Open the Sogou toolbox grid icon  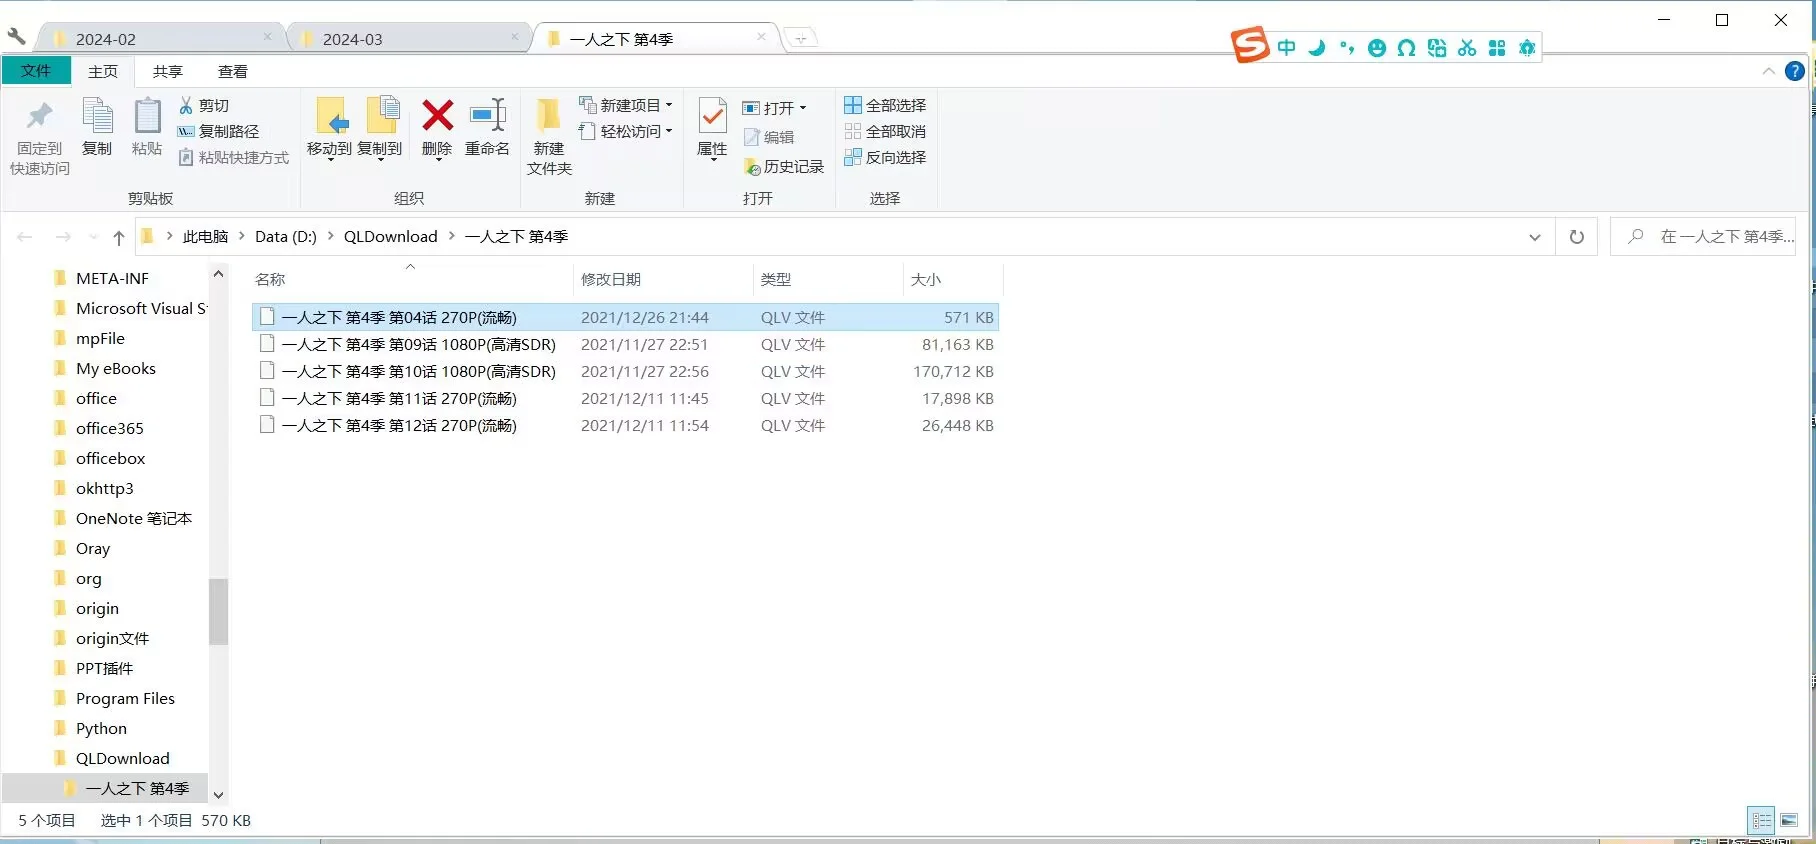pyautogui.click(x=1497, y=47)
